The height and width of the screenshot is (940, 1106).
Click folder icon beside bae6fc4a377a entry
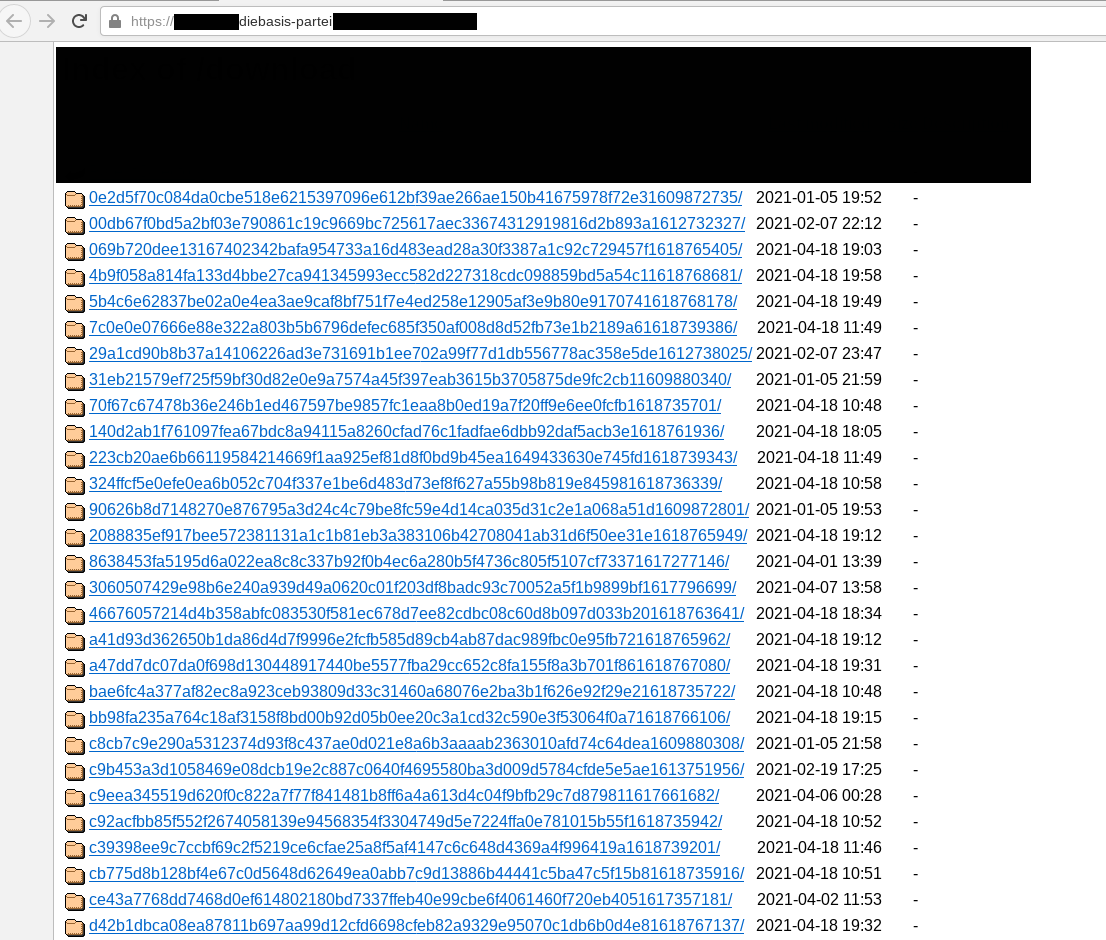(75, 693)
